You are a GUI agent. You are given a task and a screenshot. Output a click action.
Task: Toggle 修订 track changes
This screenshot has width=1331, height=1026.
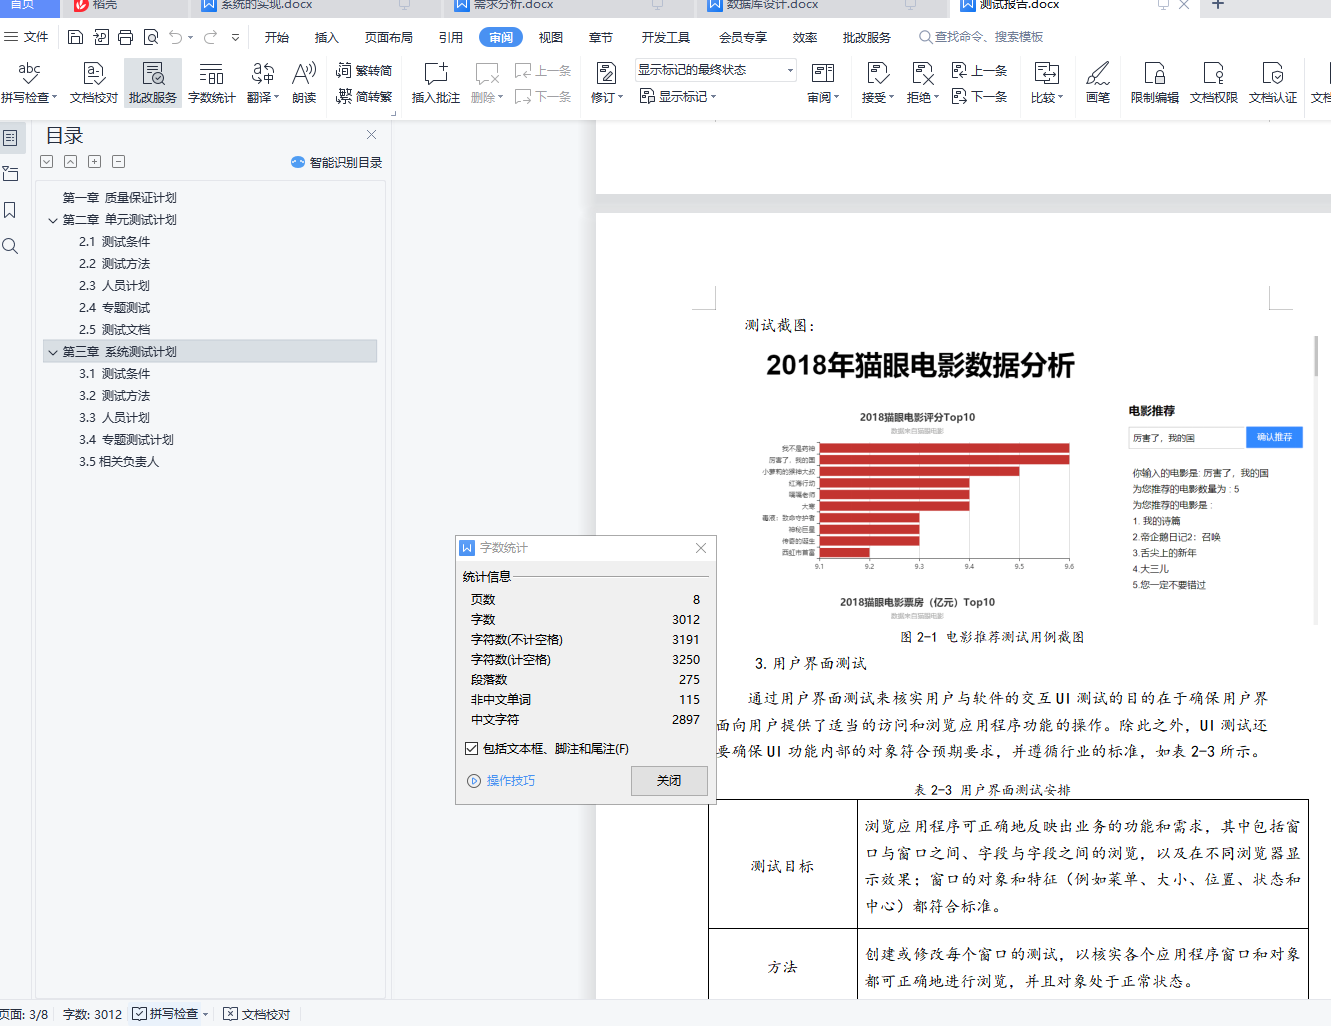coord(606,82)
